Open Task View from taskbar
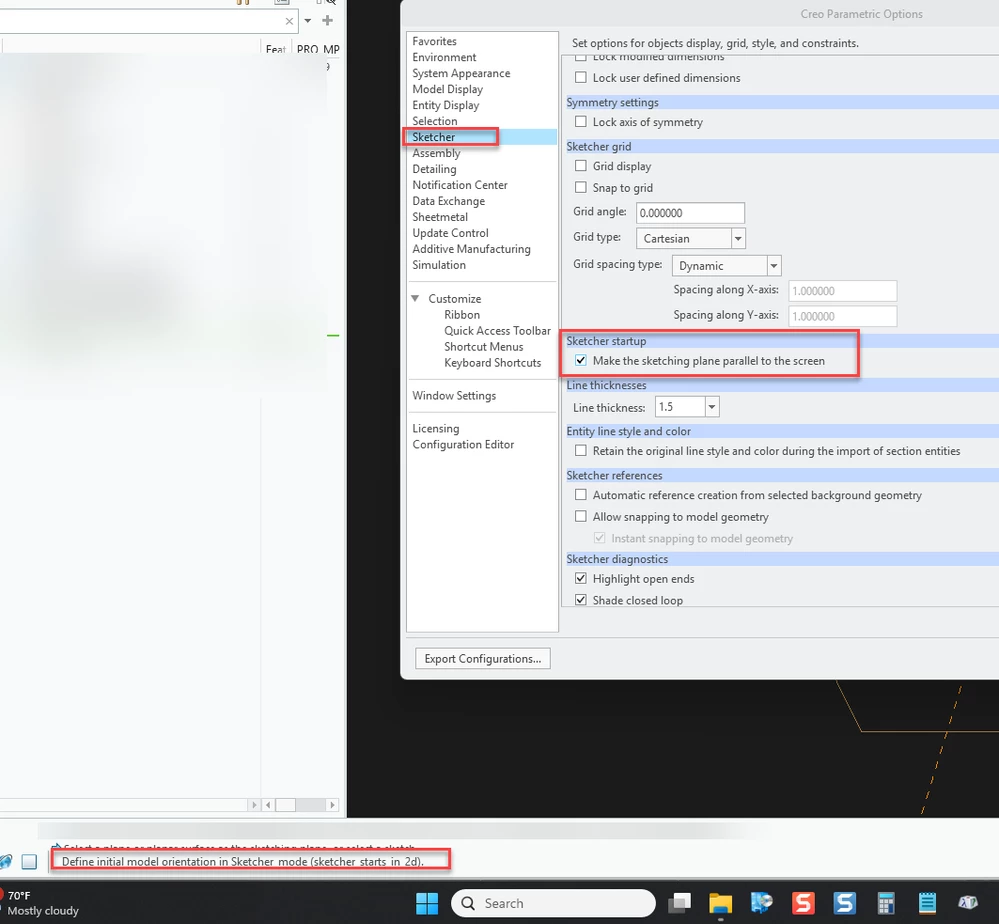Screen dimensions: 999x924 pyautogui.click(x=679, y=903)
